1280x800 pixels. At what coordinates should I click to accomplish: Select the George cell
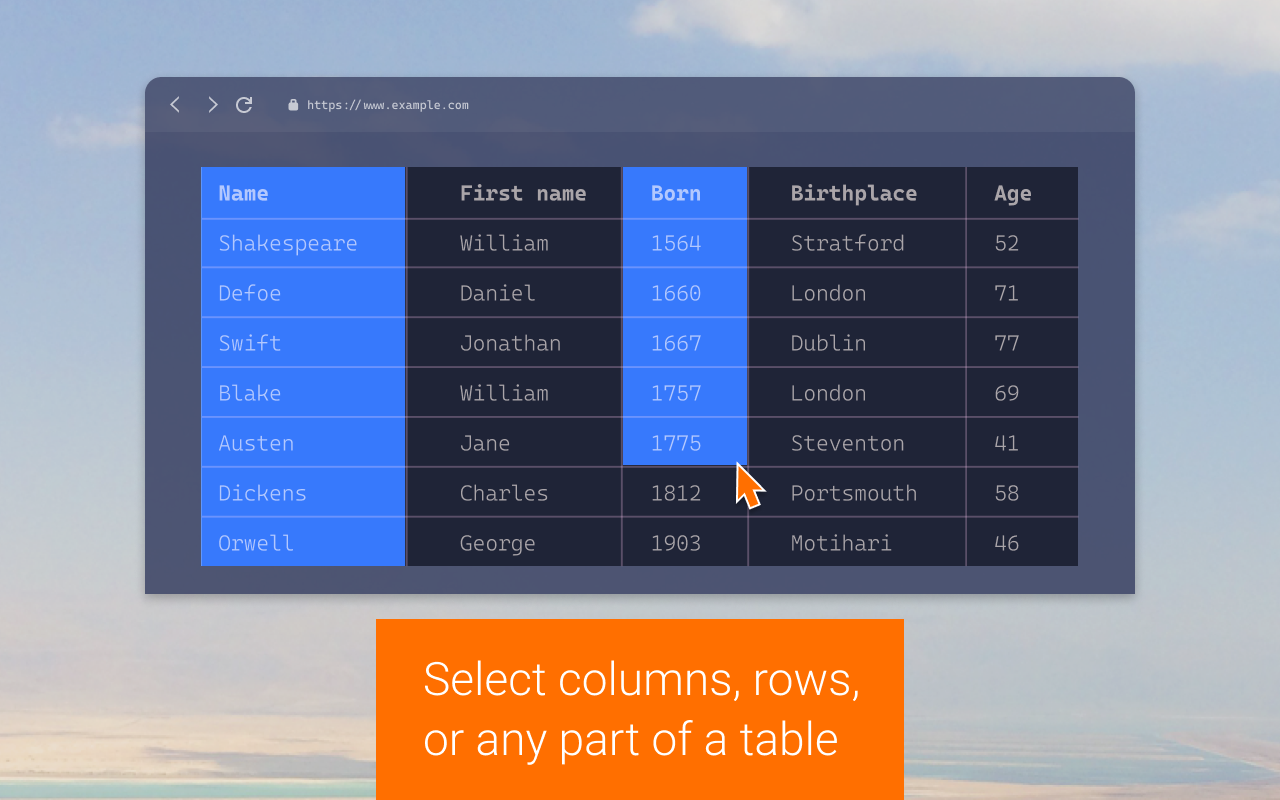tap(514, 543)
